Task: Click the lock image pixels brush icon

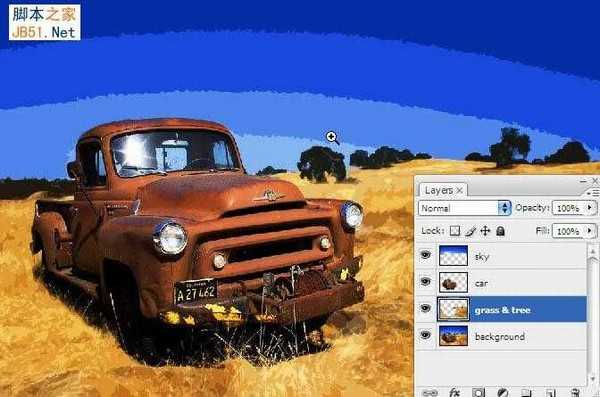Action: tap(470, 231)
